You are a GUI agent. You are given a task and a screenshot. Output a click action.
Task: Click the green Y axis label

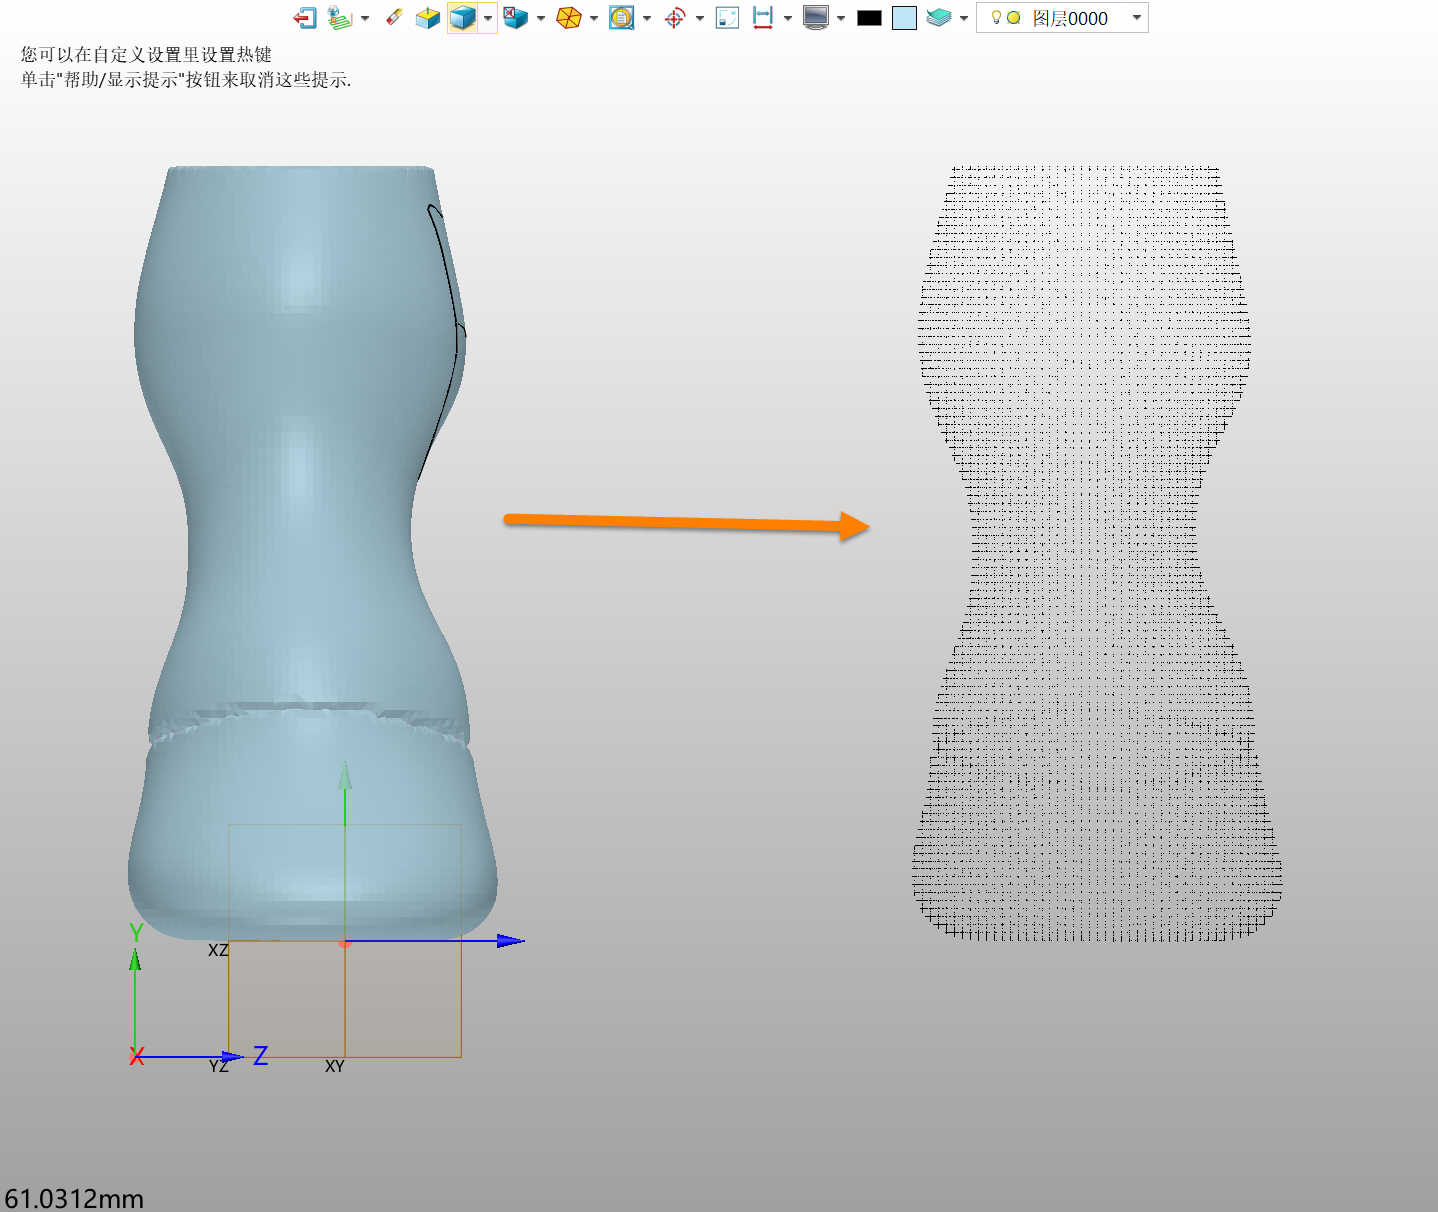[x=137, y=932]
